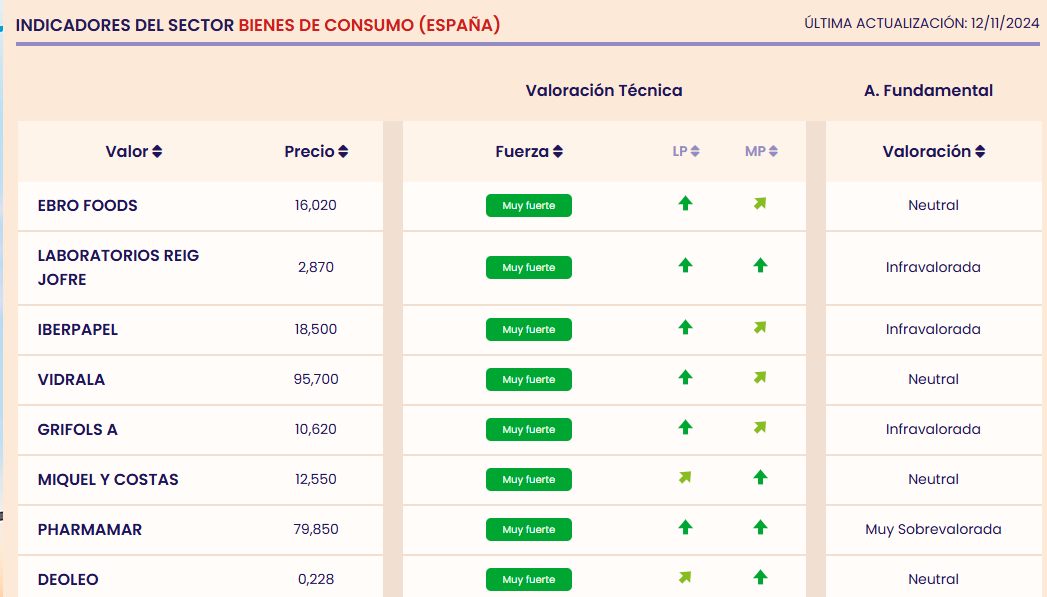Sort by Fuerza column arrows
The image size is (1047, 597).
click(x=558, y=152)
